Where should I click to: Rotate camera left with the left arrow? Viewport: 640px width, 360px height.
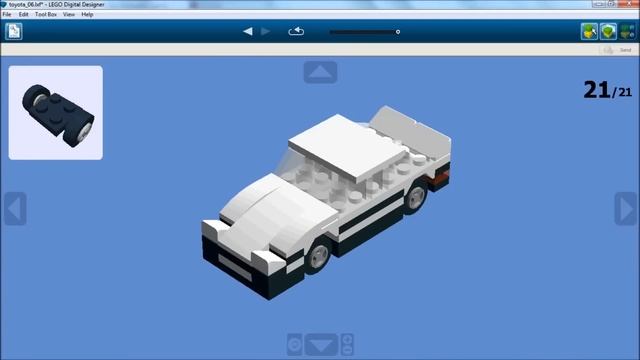click(15, 209)
